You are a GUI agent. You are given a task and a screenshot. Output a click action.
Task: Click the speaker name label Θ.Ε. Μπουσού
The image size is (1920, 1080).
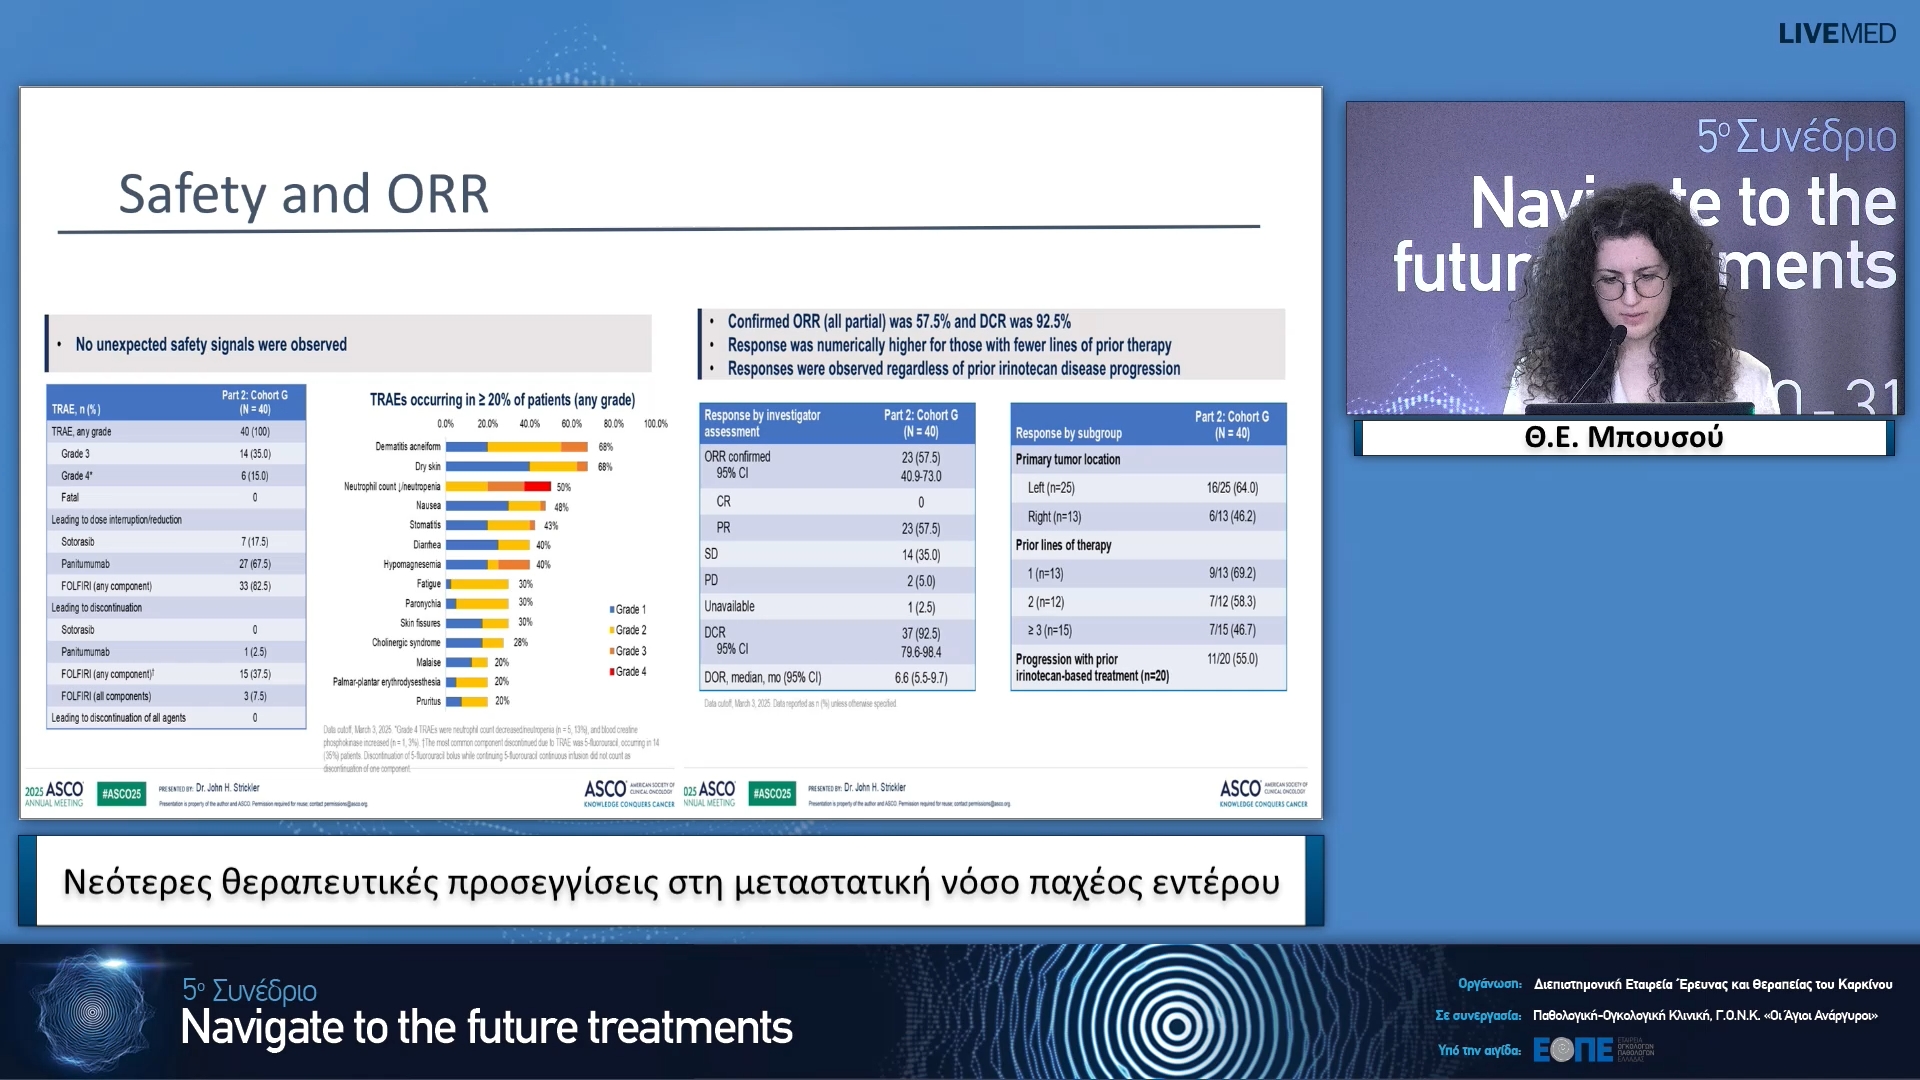pos(1624,438)
